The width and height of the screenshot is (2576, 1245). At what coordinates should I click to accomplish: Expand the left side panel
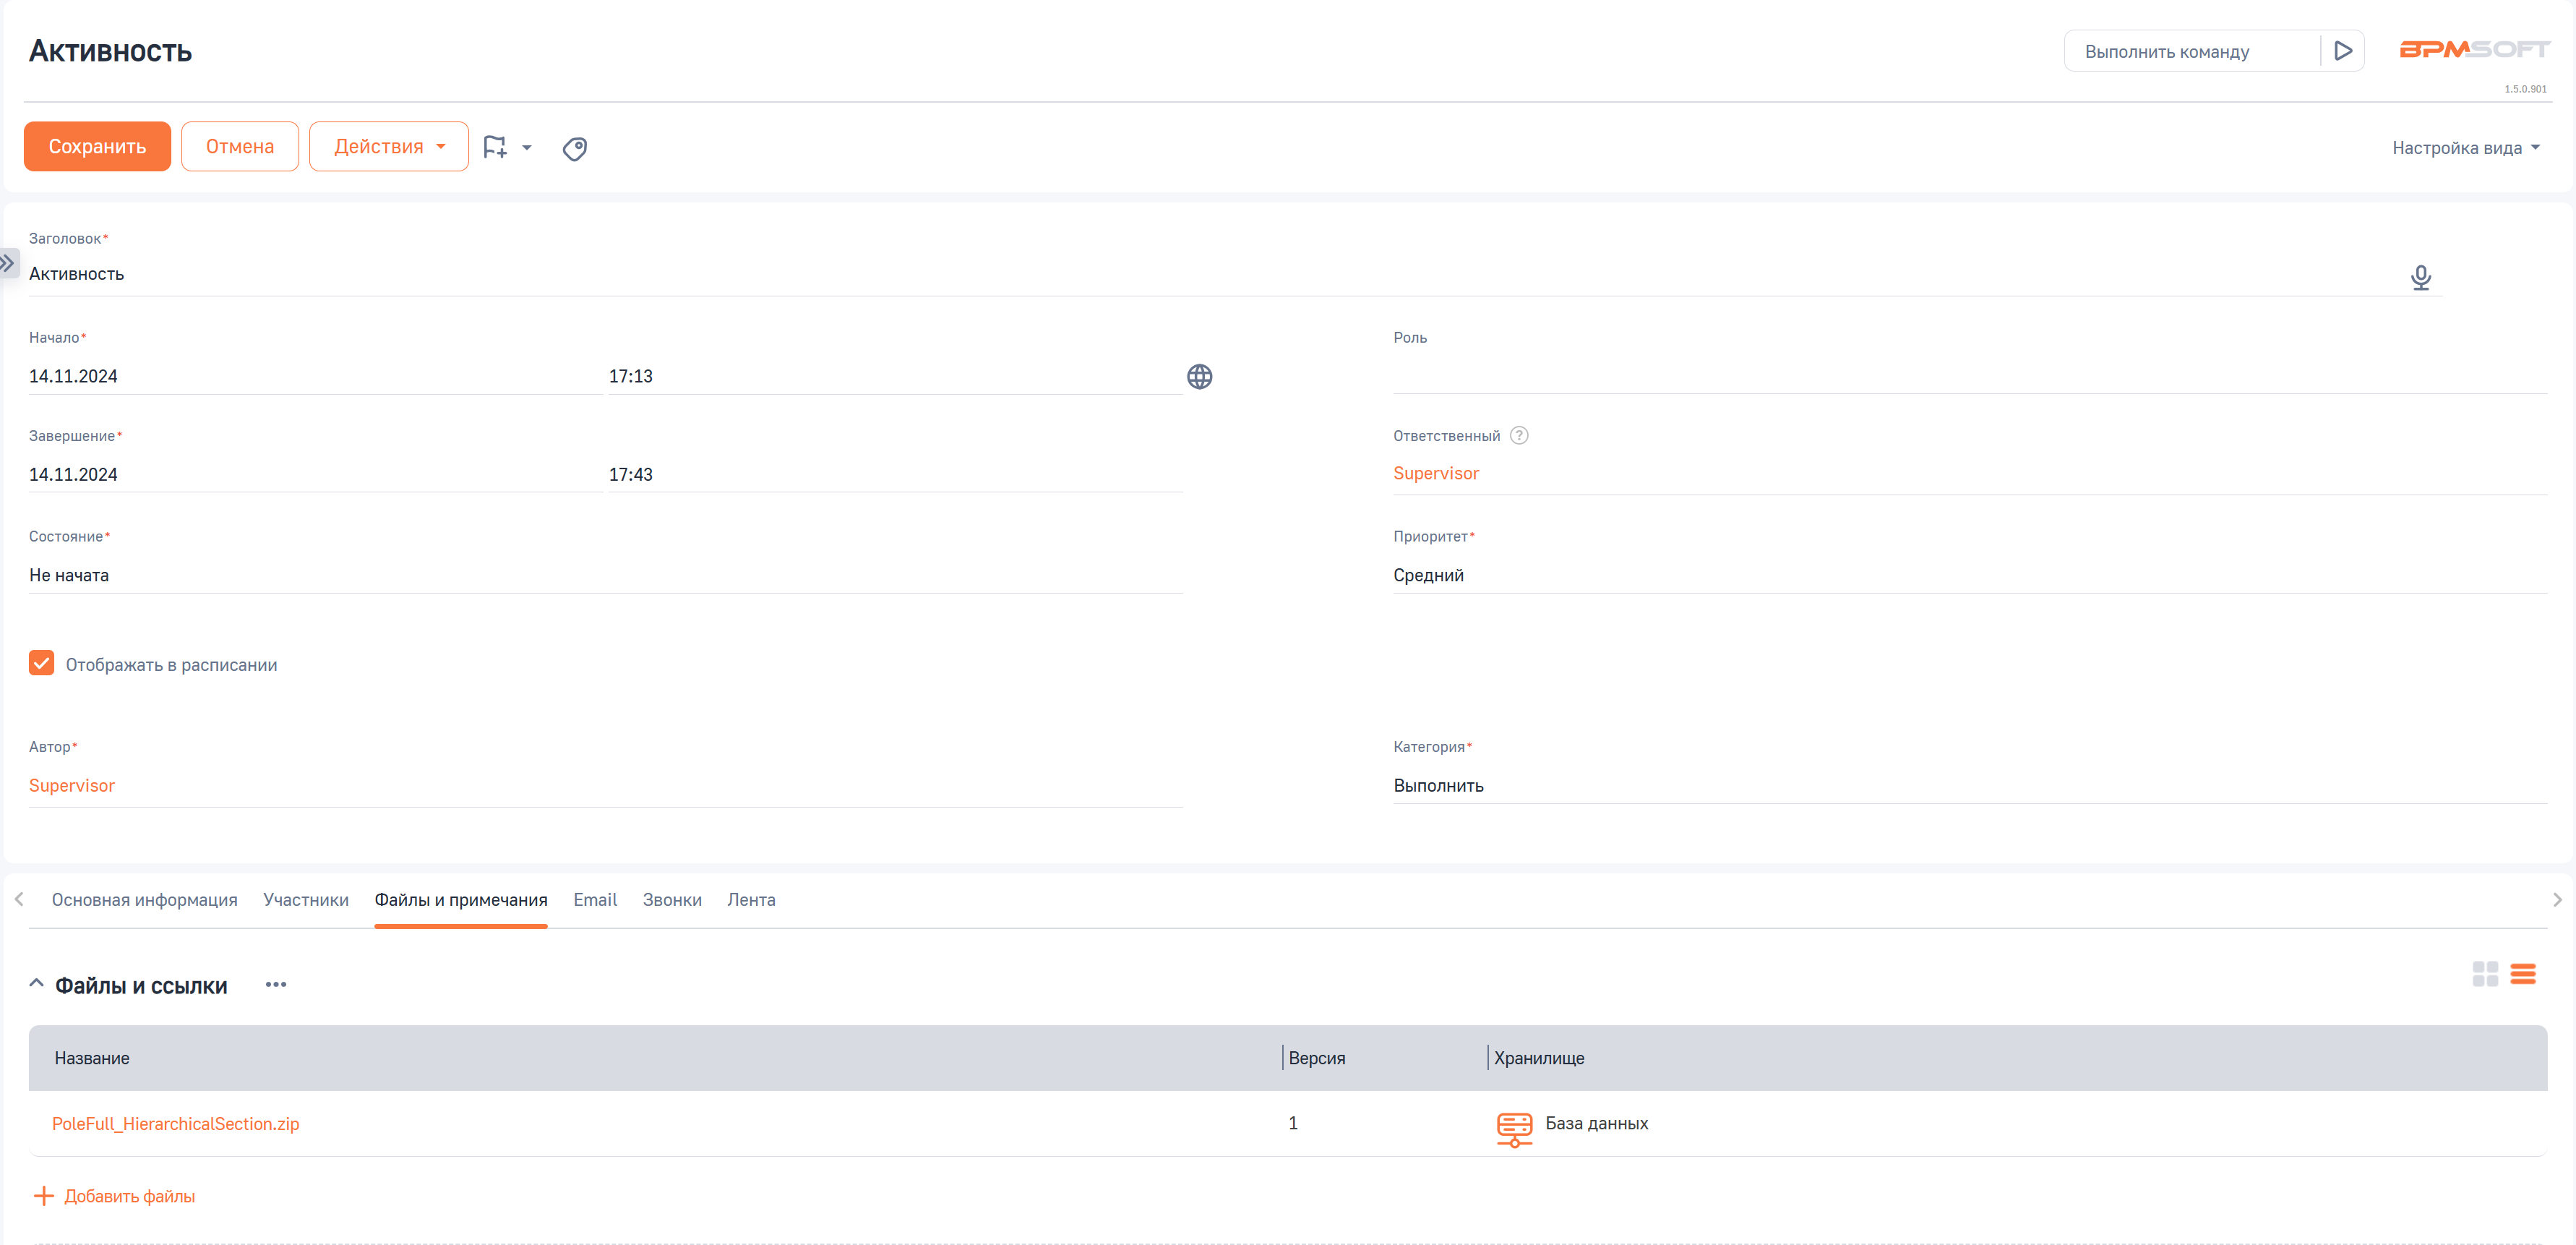[x=8, y=263]
